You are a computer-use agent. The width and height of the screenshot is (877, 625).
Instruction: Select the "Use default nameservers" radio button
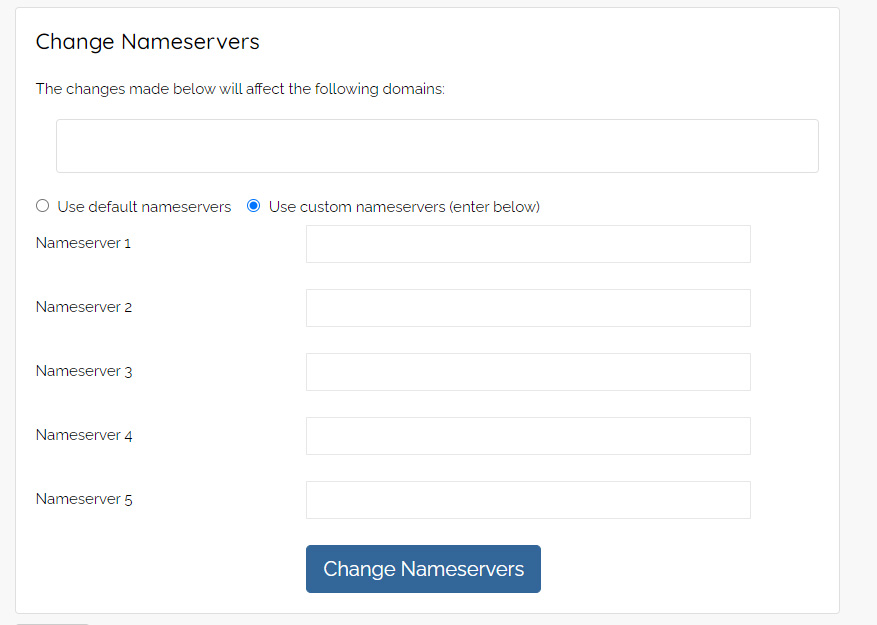tap(42, 206)
